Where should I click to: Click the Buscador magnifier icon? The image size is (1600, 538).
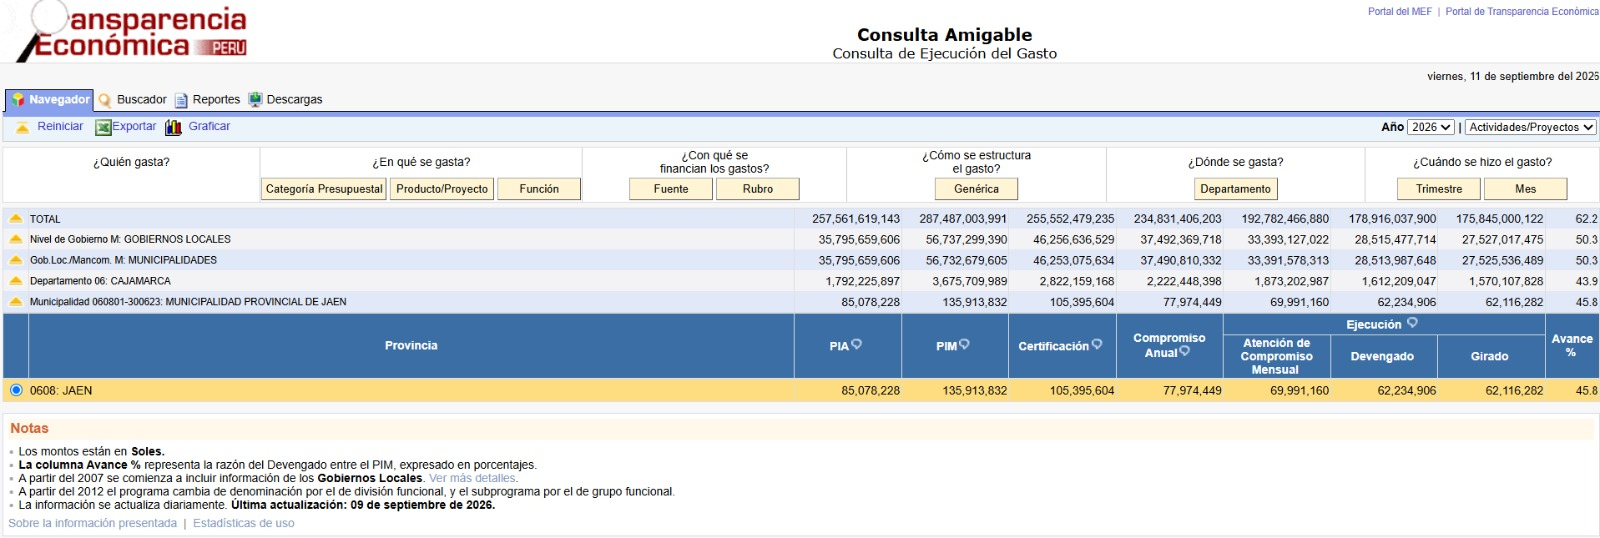click(x=105, y=100)
